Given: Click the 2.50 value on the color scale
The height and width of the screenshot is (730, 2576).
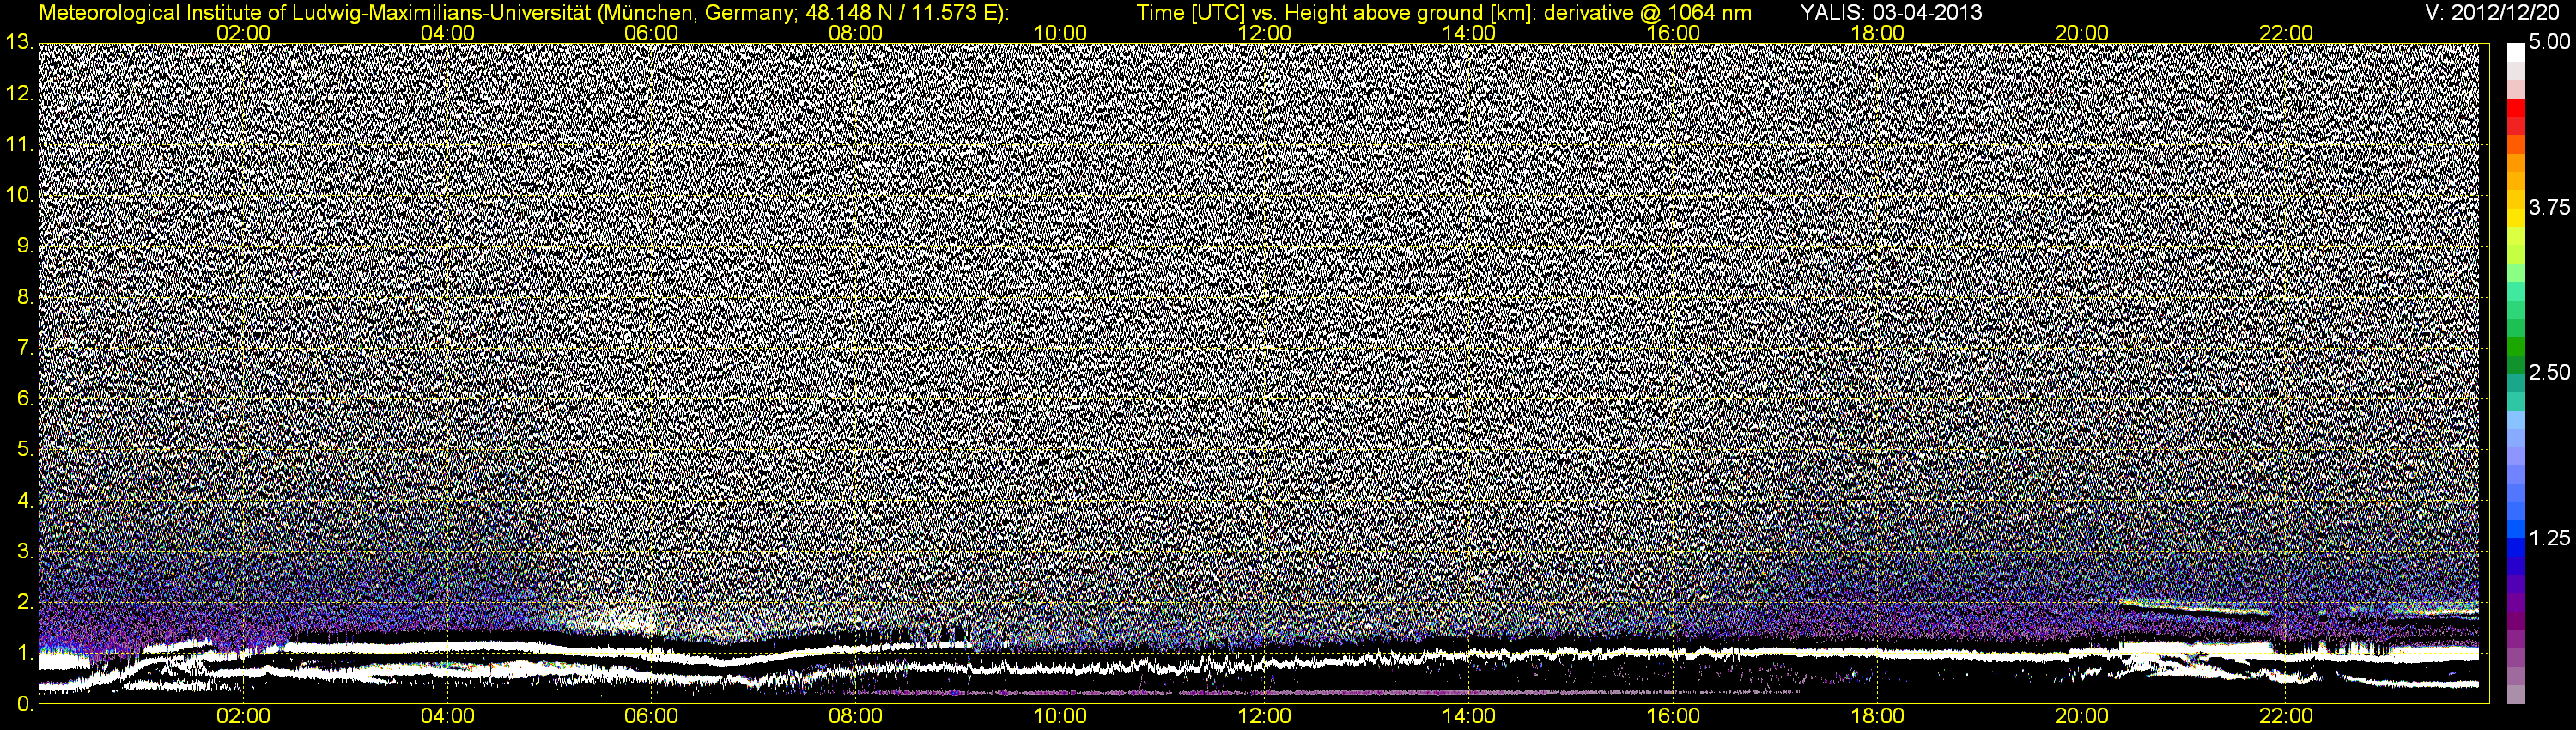Looking at the screenshot, I should (x=2549, y=373).
